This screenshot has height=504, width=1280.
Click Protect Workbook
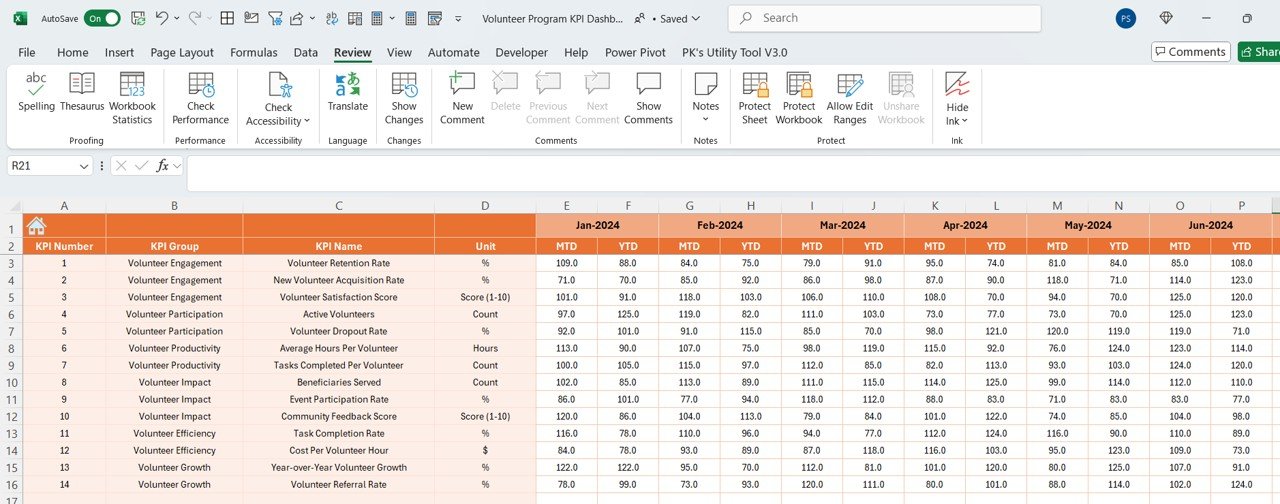click(799, 98)
